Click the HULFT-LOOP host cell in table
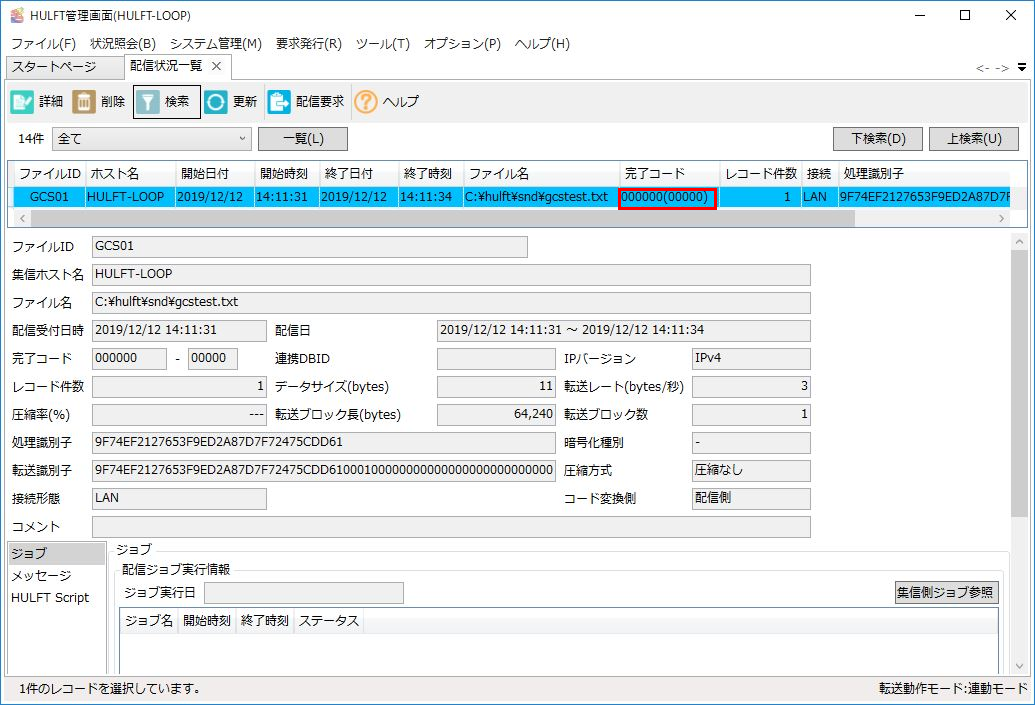 point(131,197)
